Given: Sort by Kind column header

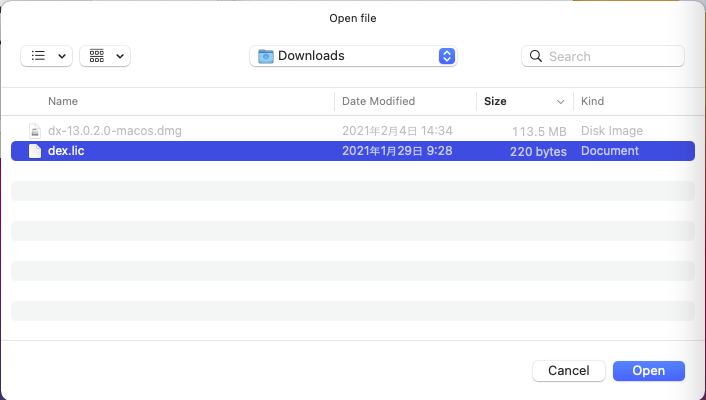Looking at the screenshot, I should click(x=592, y=101).
